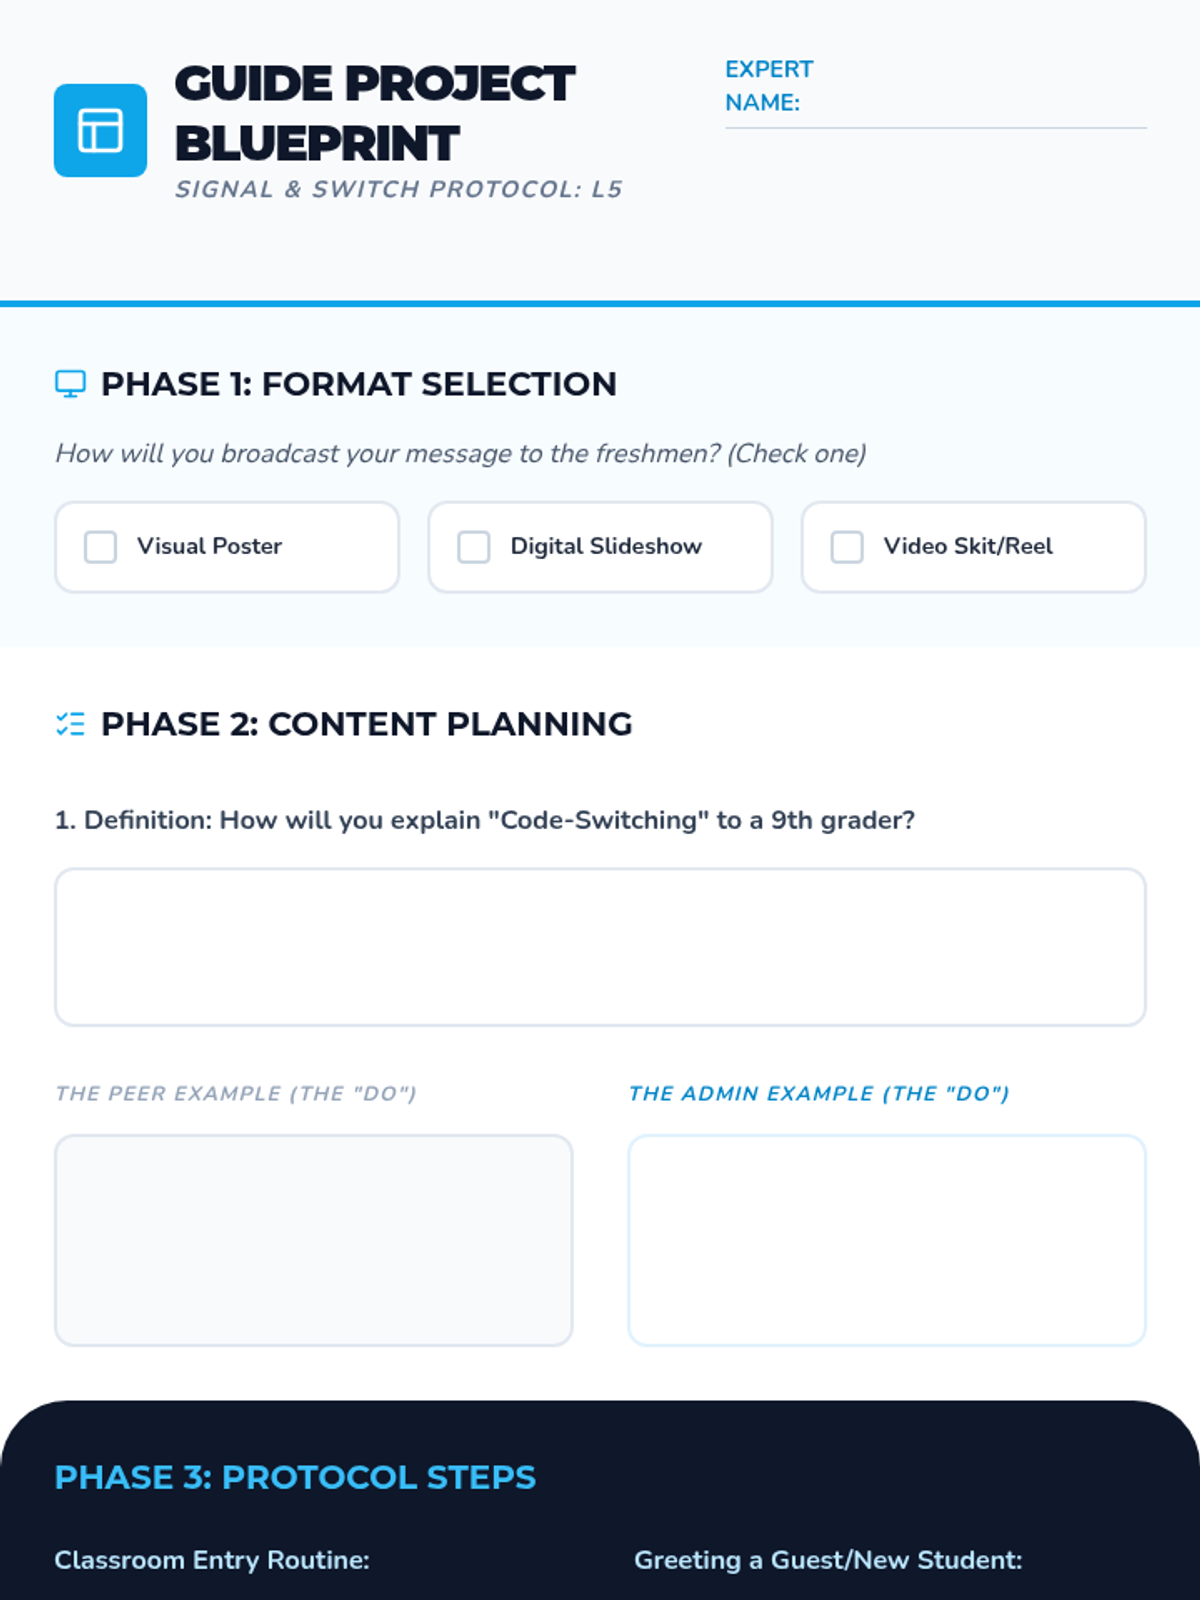The image size is (1200, 1600).
Task: Click the Guide Project Blueprint title
Action: tap(375, 113)
